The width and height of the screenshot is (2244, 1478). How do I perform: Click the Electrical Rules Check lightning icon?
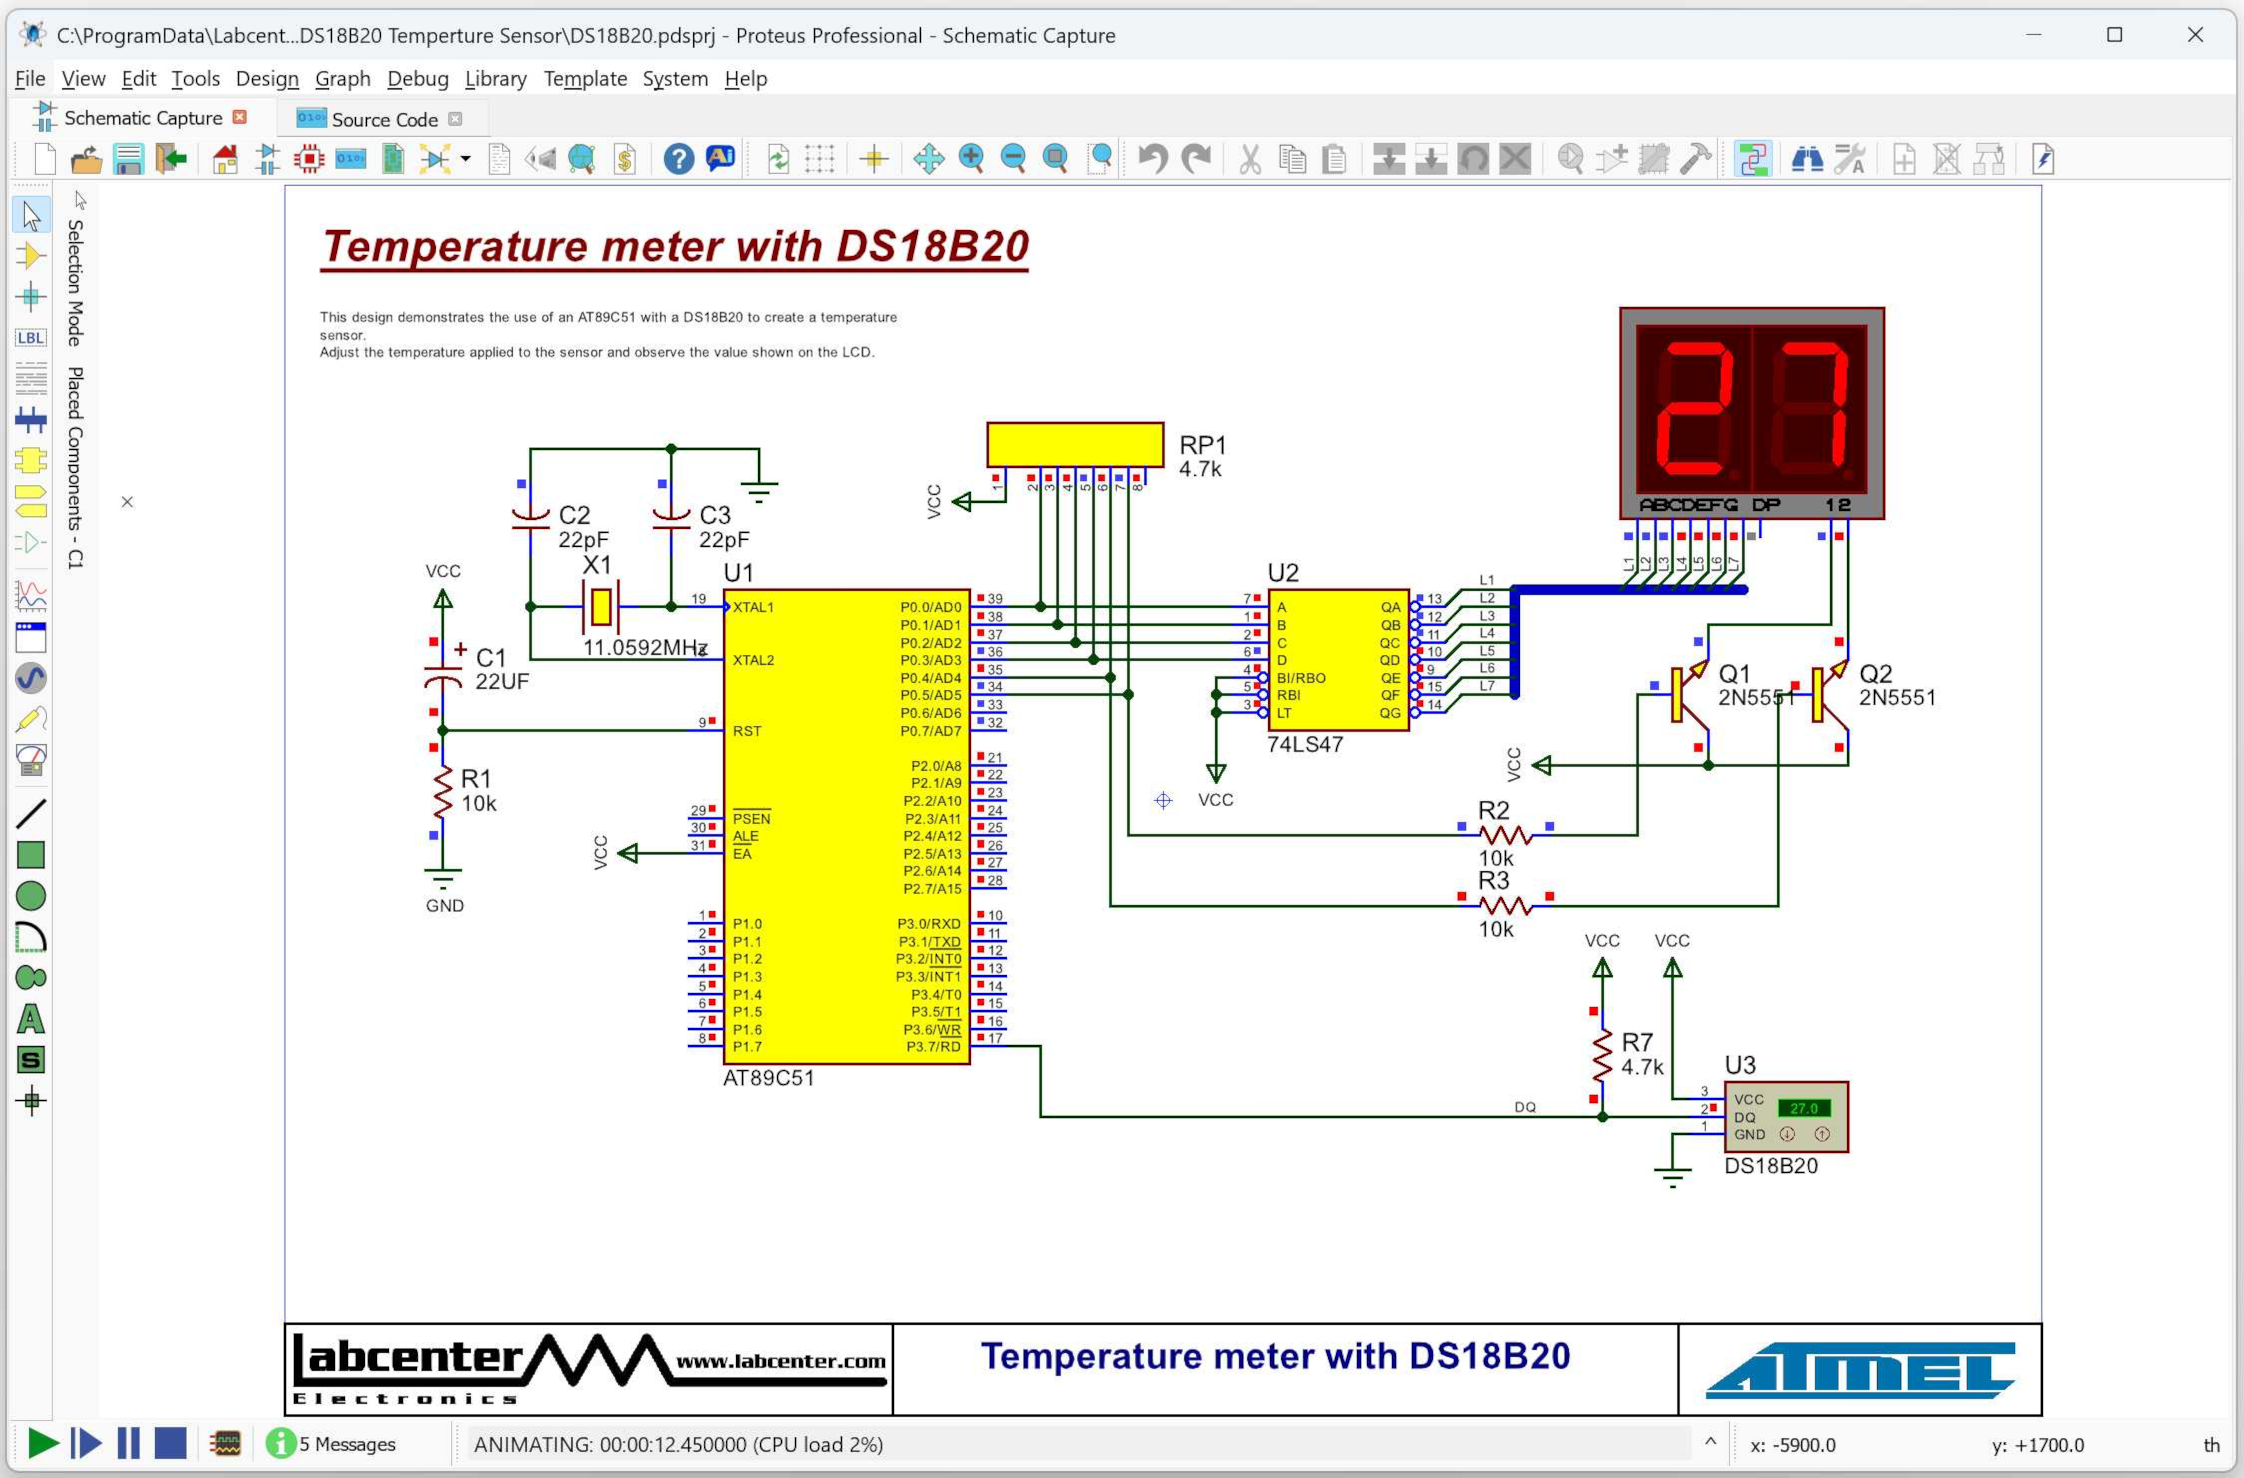click(2043, 159)
